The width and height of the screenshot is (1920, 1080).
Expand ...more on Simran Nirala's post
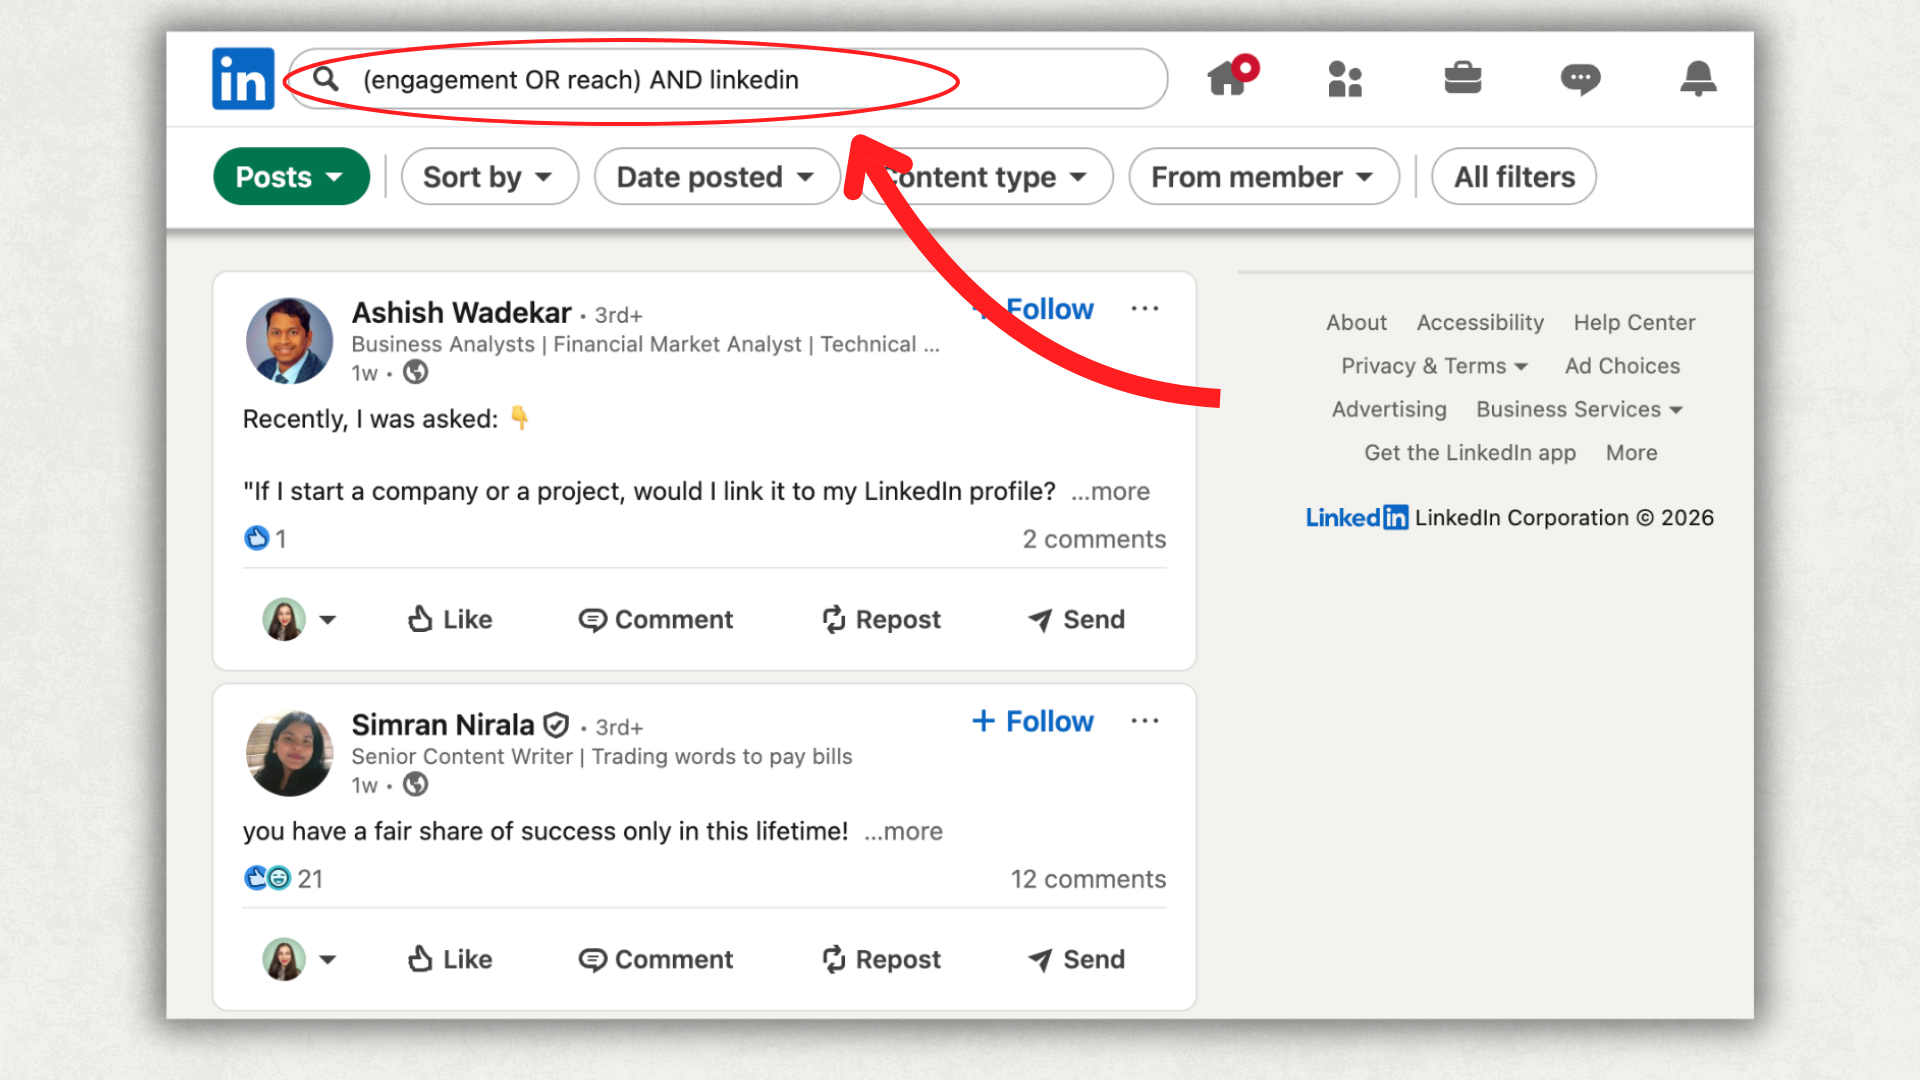pyautogui.click(x=903, y=831)
